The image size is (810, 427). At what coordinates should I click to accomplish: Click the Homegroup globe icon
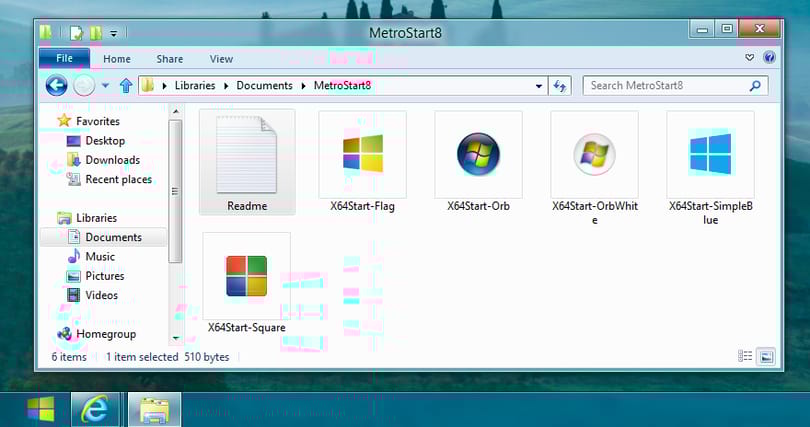(64, 334)
